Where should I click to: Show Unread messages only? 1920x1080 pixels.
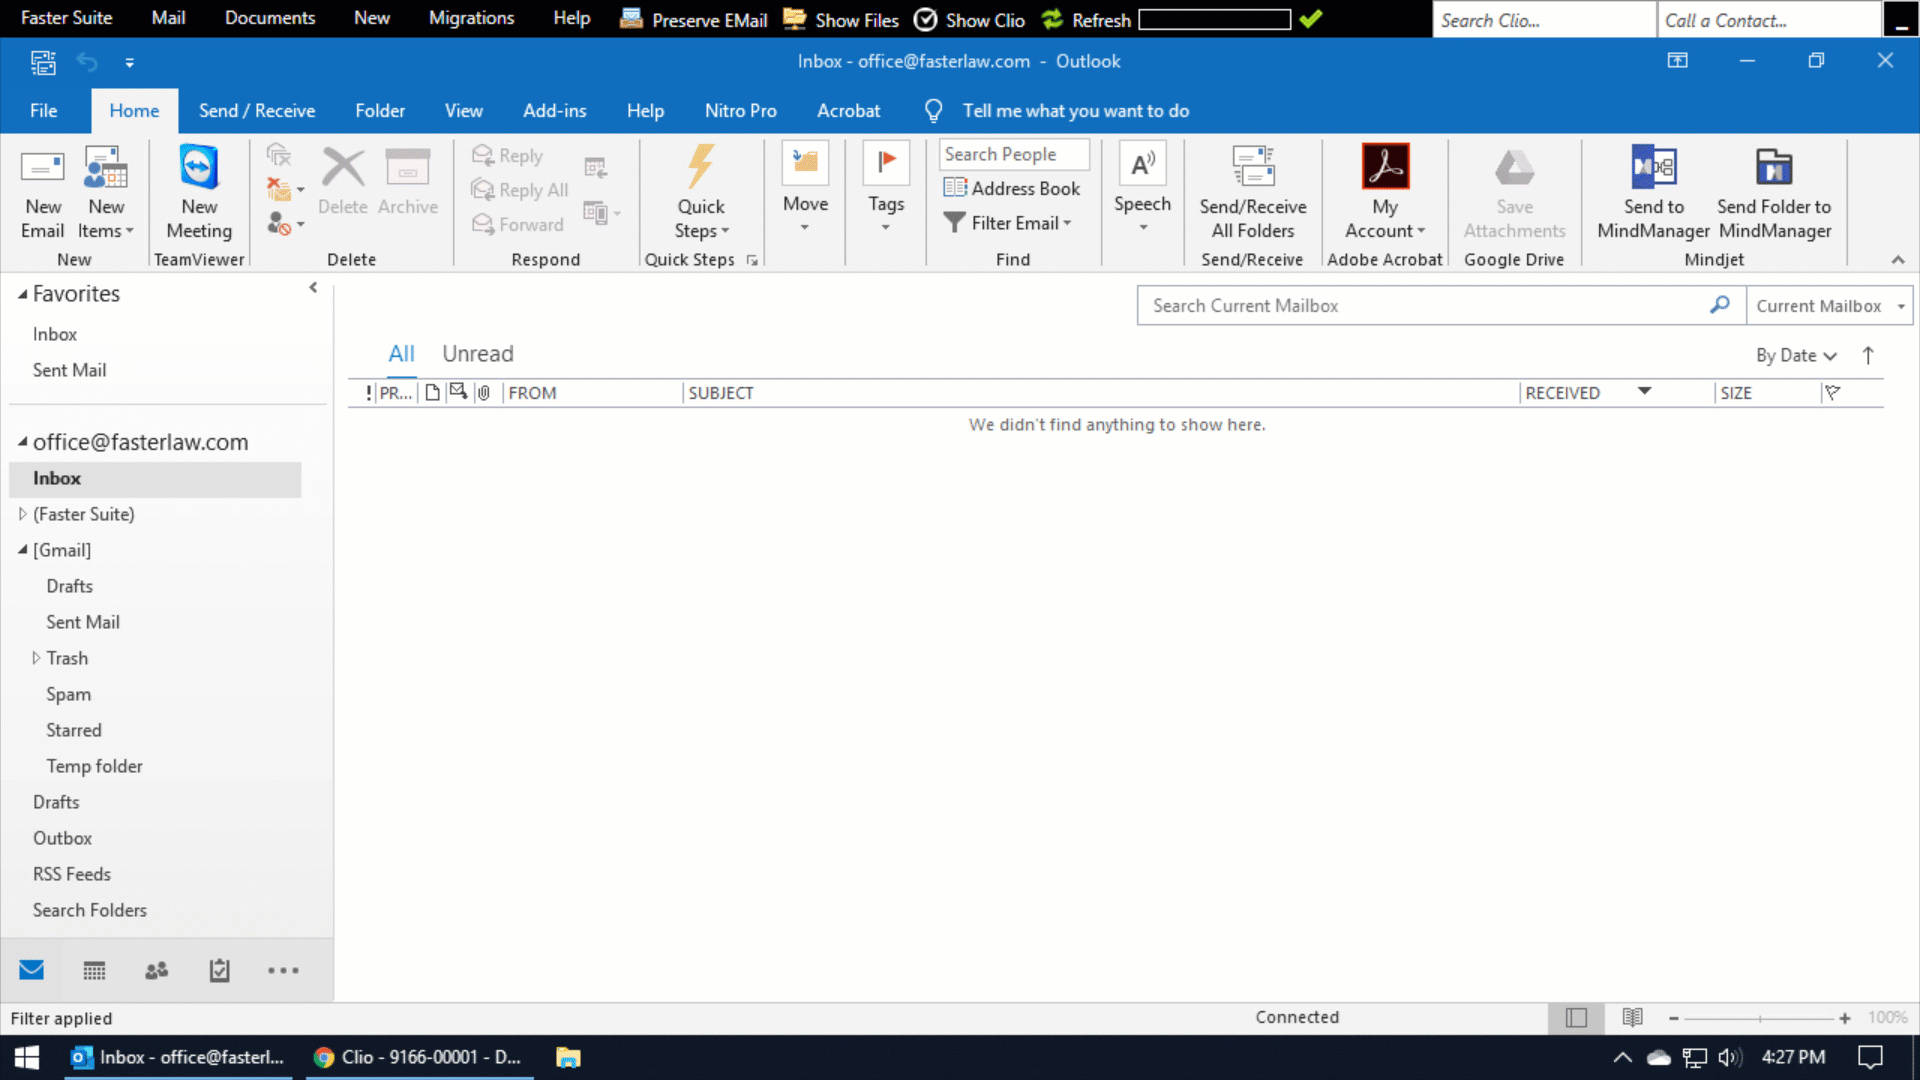(x=477, y=354)
